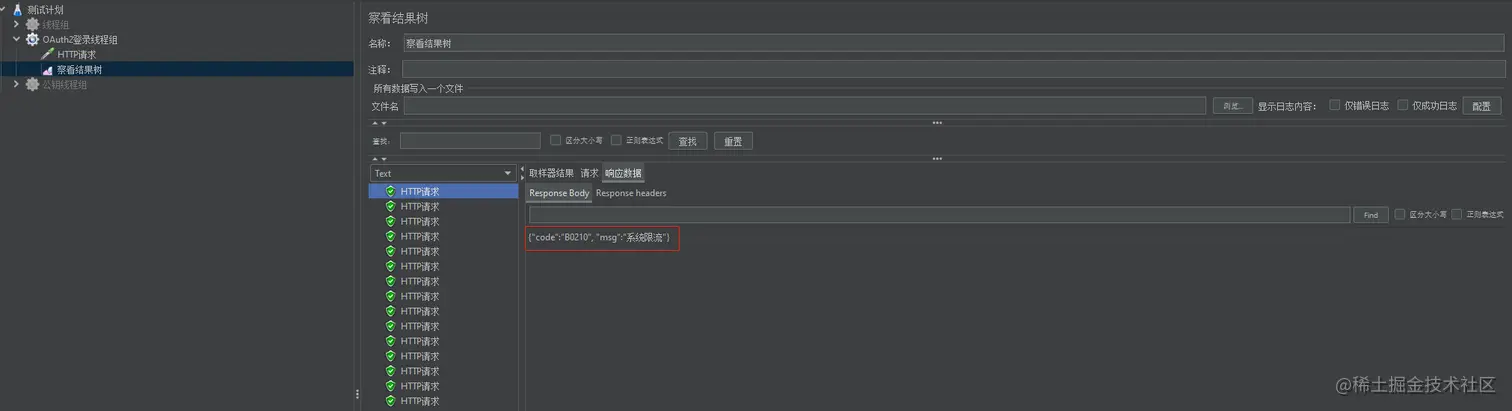Select 察看结果树 listener in the test plan tree
Viewport: 1512px width, 411px height.
pyautogui.click(x=79, y=70)
